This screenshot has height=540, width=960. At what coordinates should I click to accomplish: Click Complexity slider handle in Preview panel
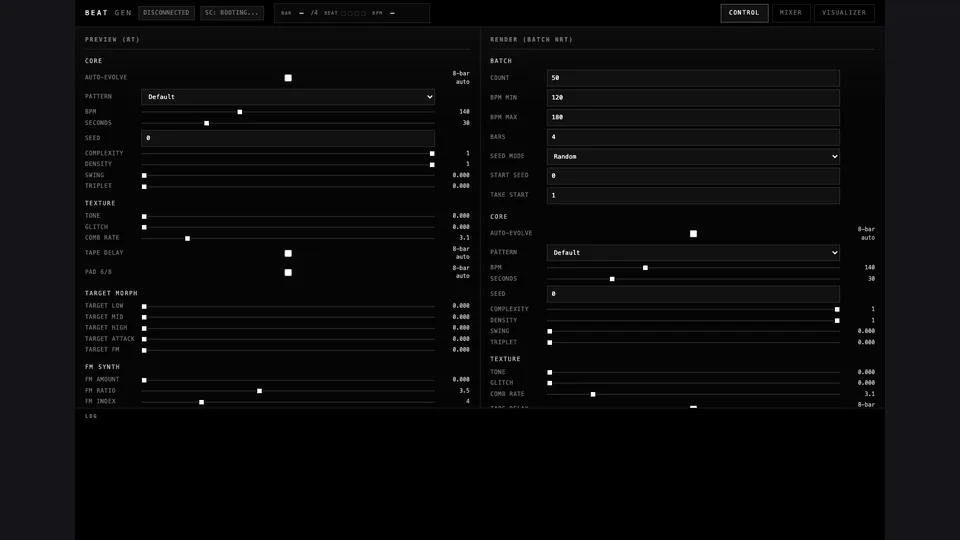click(432, 154)
